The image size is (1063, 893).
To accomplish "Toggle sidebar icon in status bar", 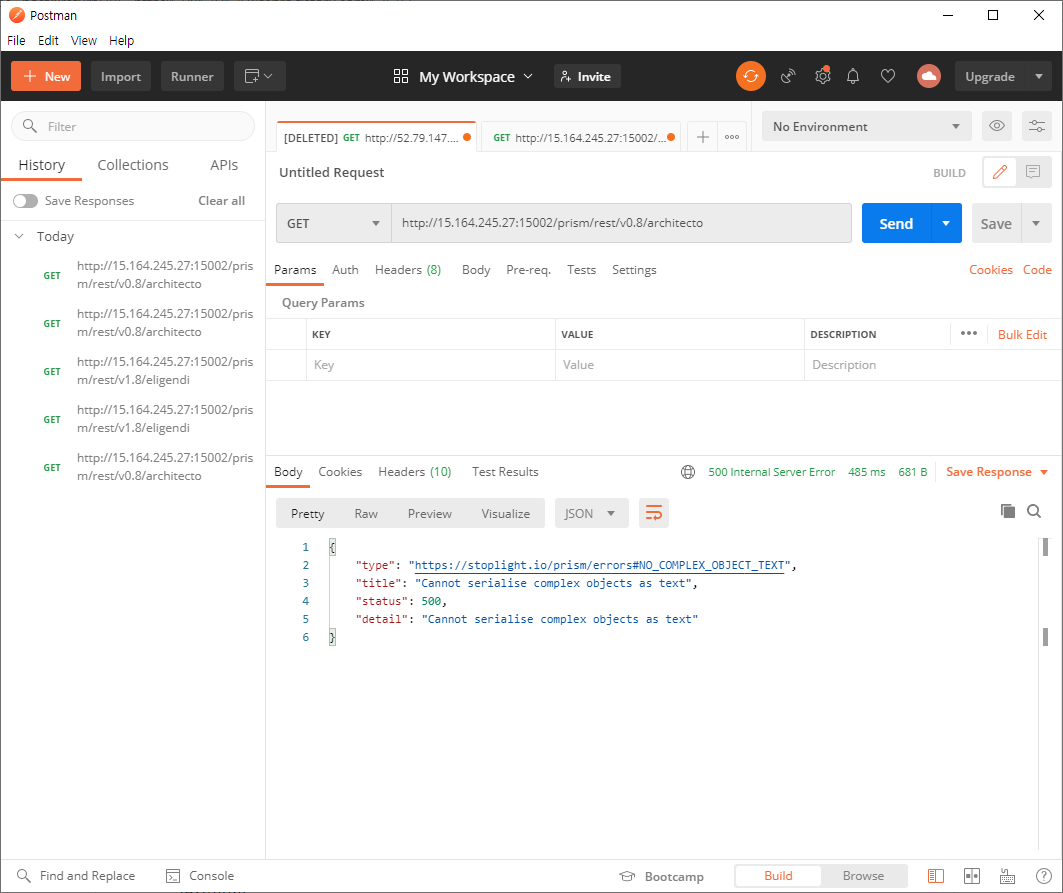I will 936,876.
